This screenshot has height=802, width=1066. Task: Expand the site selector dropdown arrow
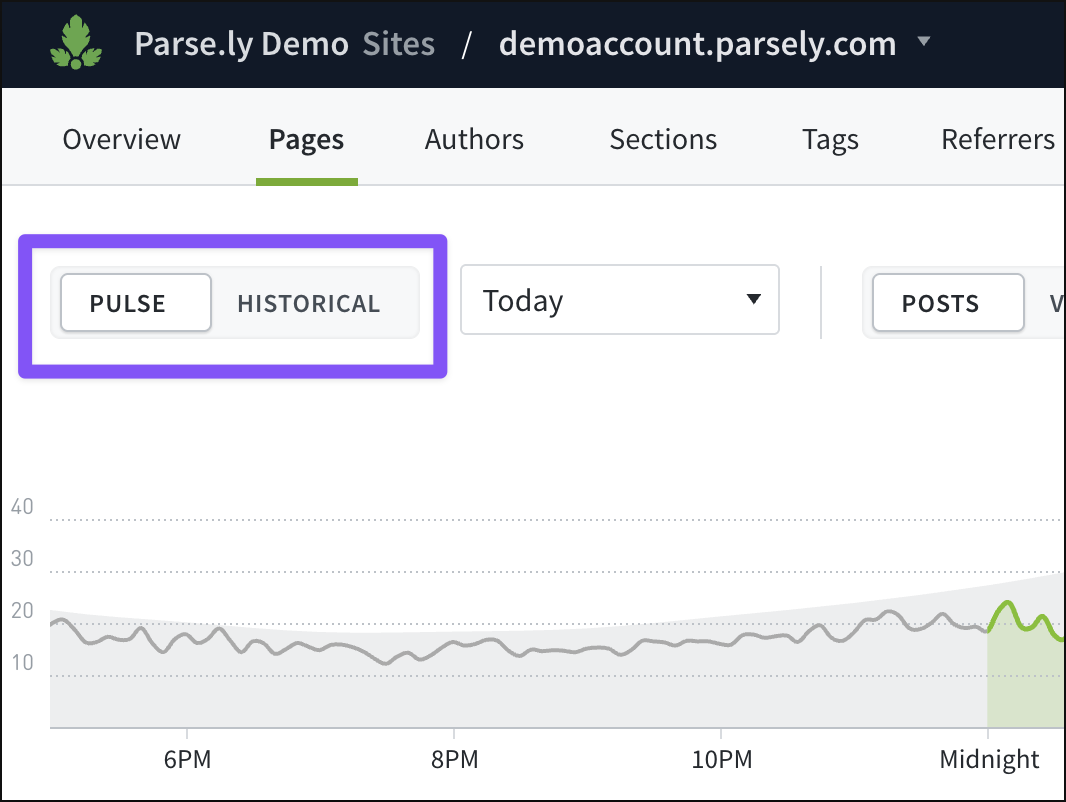pos(923,41)
